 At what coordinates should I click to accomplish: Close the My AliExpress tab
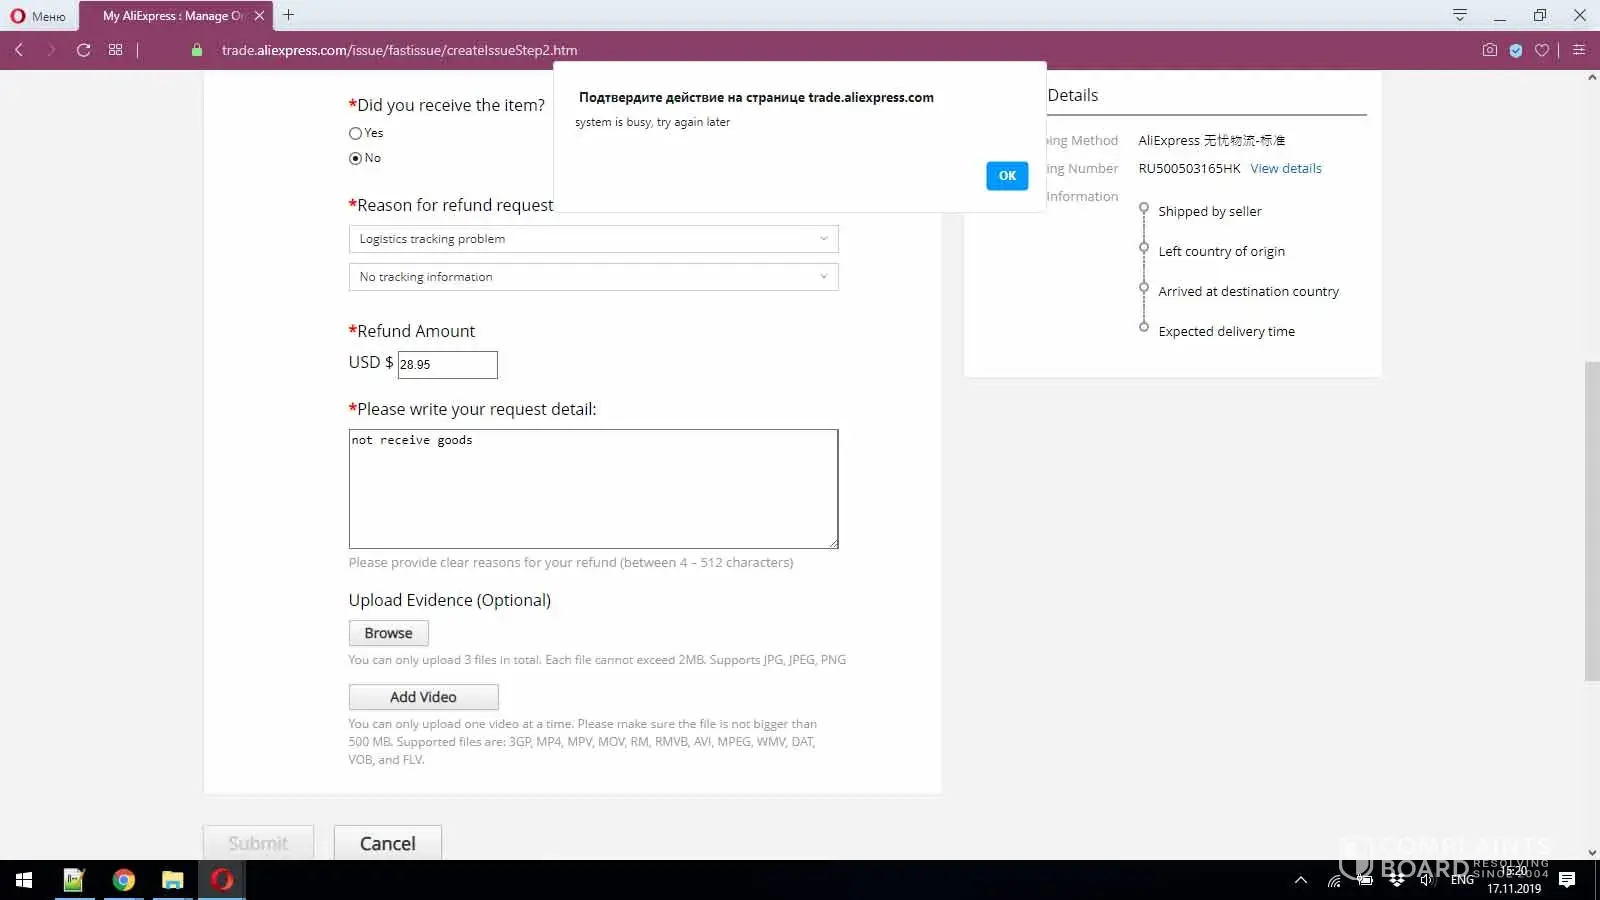pyautogui.click(x=259, y=16)
